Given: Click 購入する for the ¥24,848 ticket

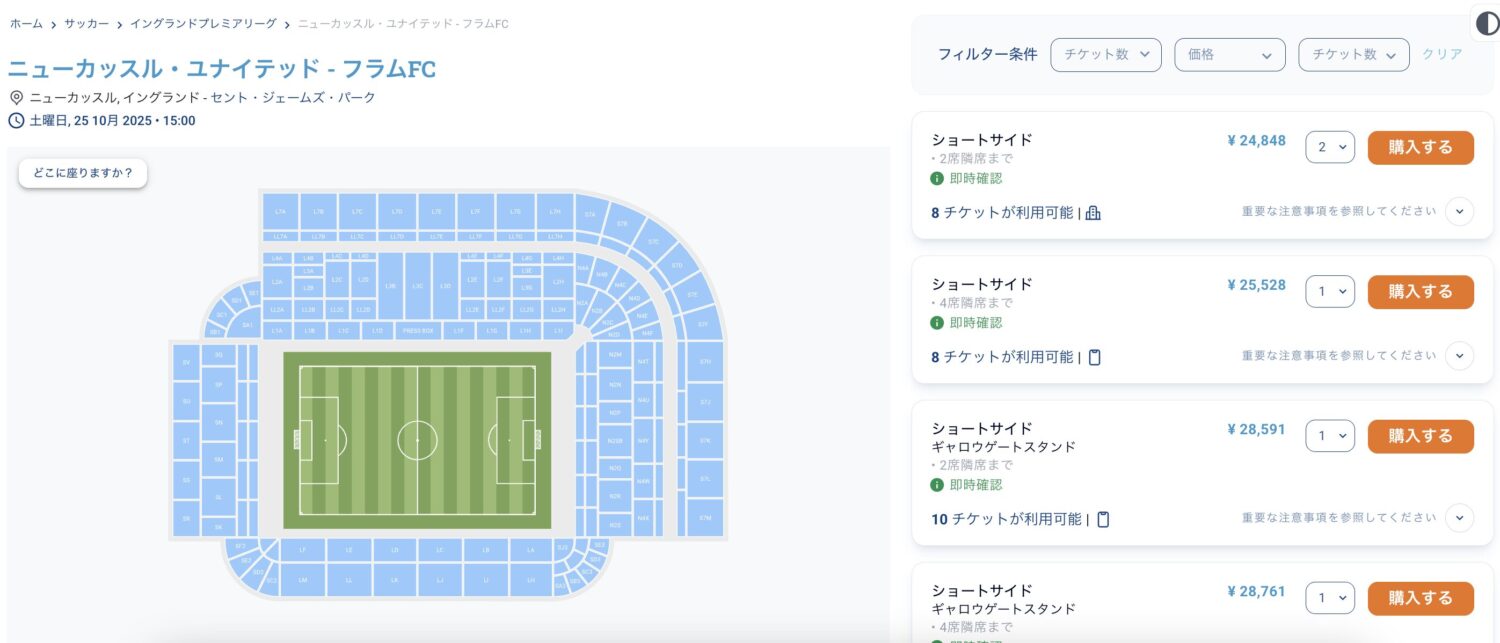Looking at the screenshot, I should pyautogui.click(x=1420, y=147).
